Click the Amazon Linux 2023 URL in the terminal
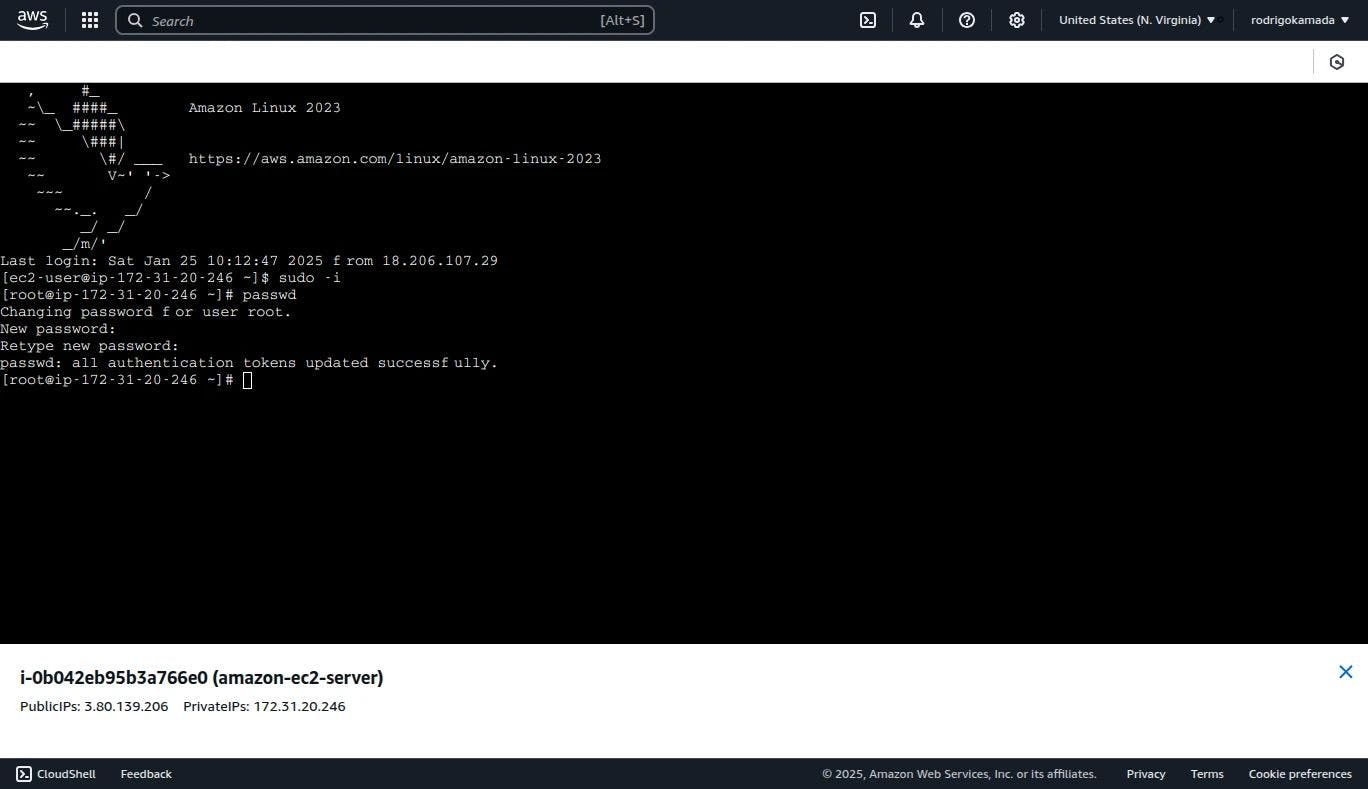 pyautogui.click(x=395, y=158)
